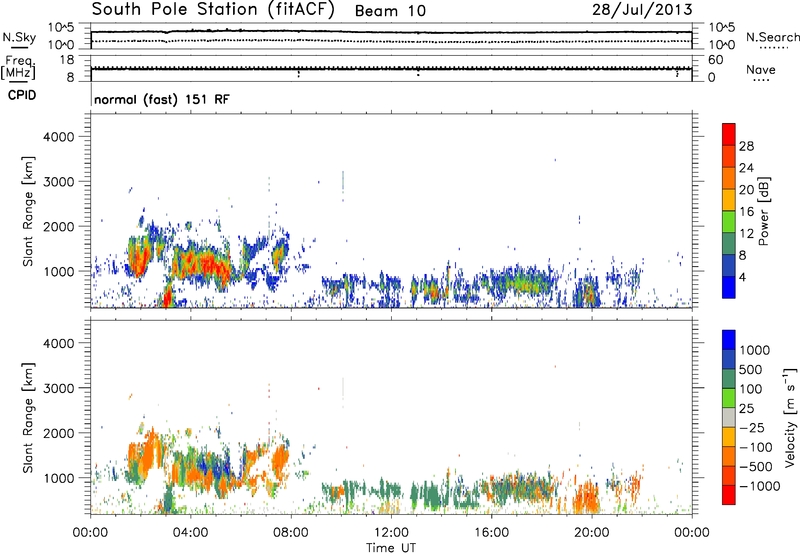Click the '16:00' time tick label
The height and width of the screenshot is (554, 800).
491,533
